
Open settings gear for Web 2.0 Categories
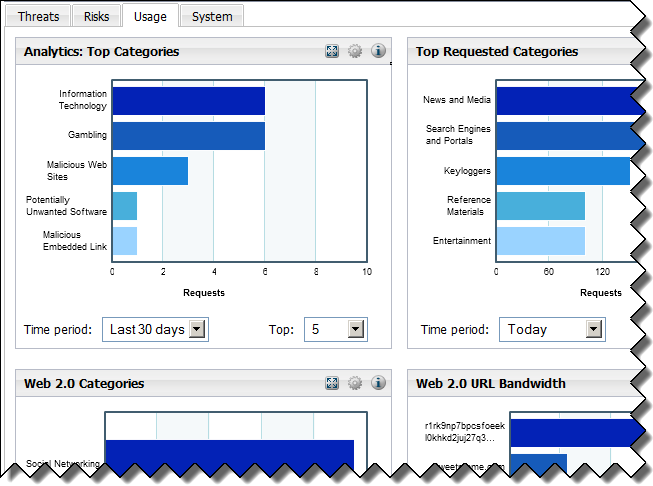coord(355,383)
